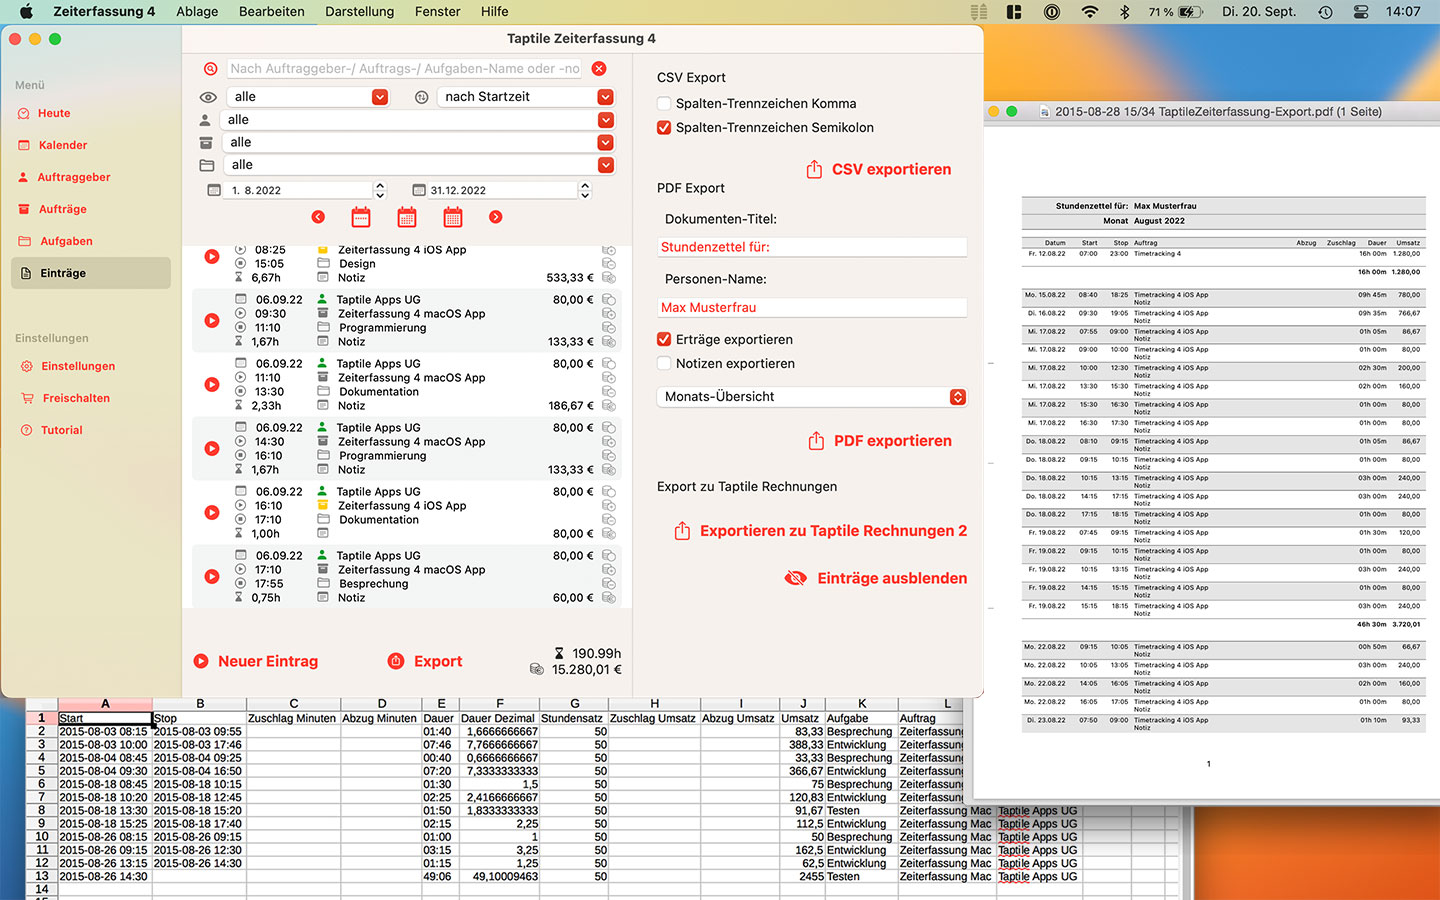
Task: Click the Dokumenten-Titel field 'Stundenzettel für:'
Action: coord(812,247)
